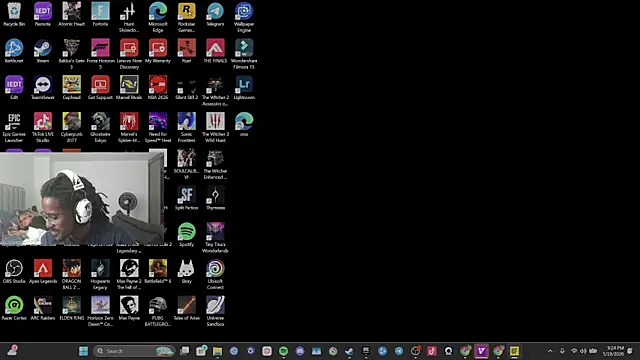This screenshot has height=360, width=640.
Task: Launch the Silent Hill 2 shortcut
Action: [x=187, y=88]
